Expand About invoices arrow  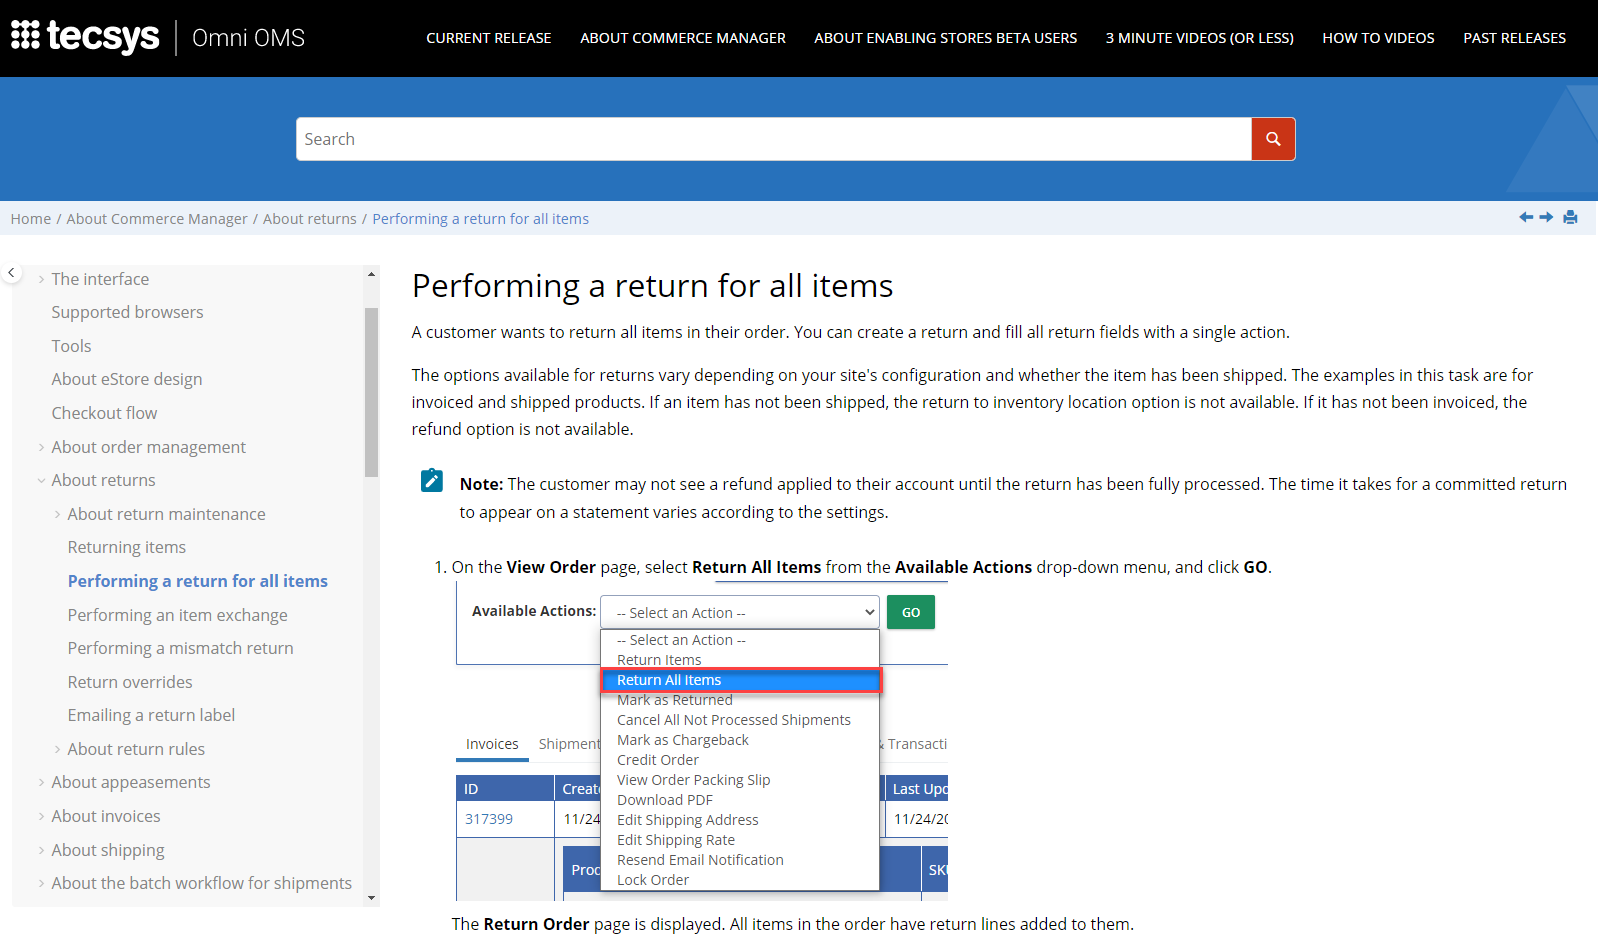click(x=41, y=817)
